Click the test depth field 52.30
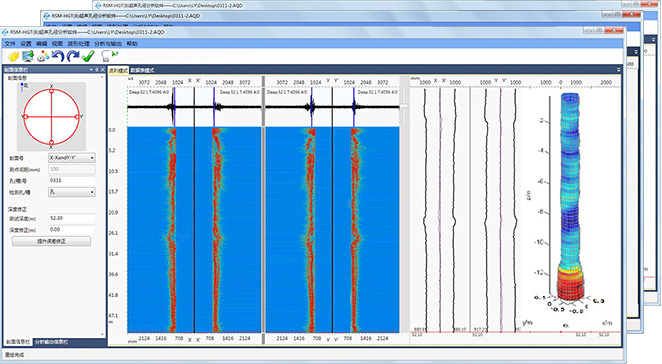 tap(72, 218)
